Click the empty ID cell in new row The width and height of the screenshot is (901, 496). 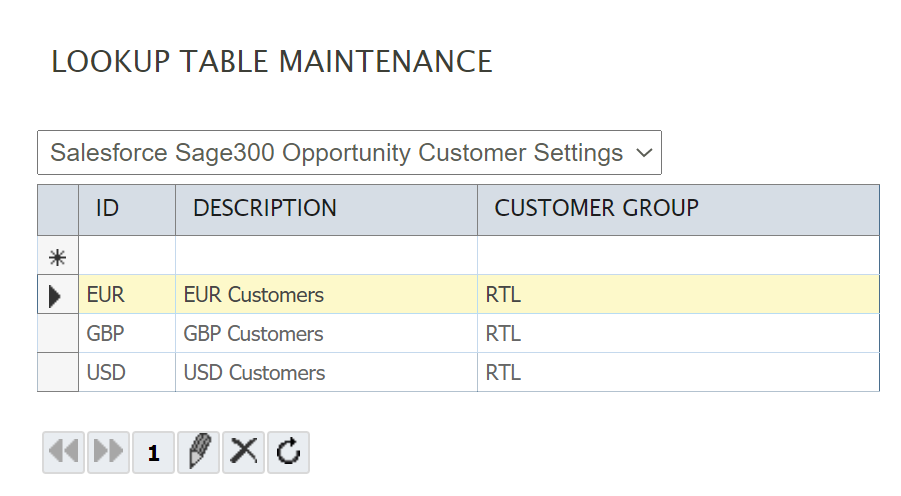[x=126, y=256]
